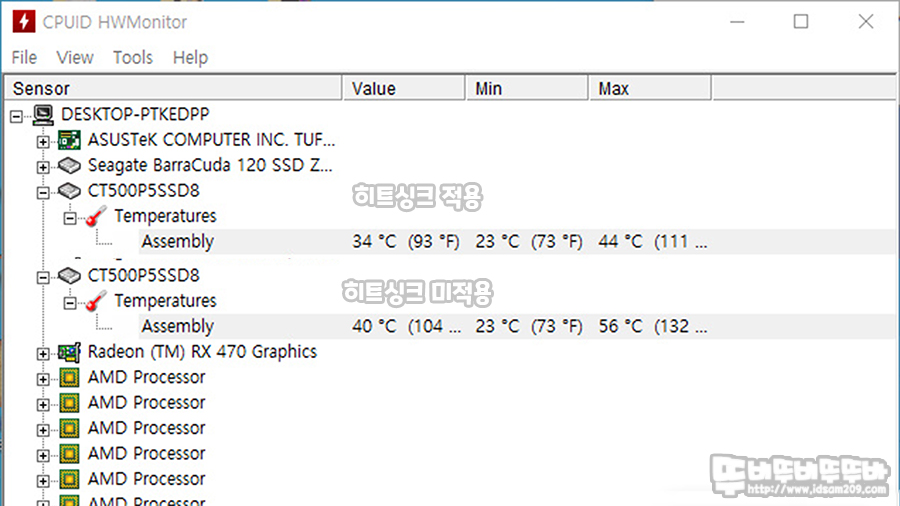The image size is (900, 506).
Task: Open the File menu
Action: click(x=24, y=57)
